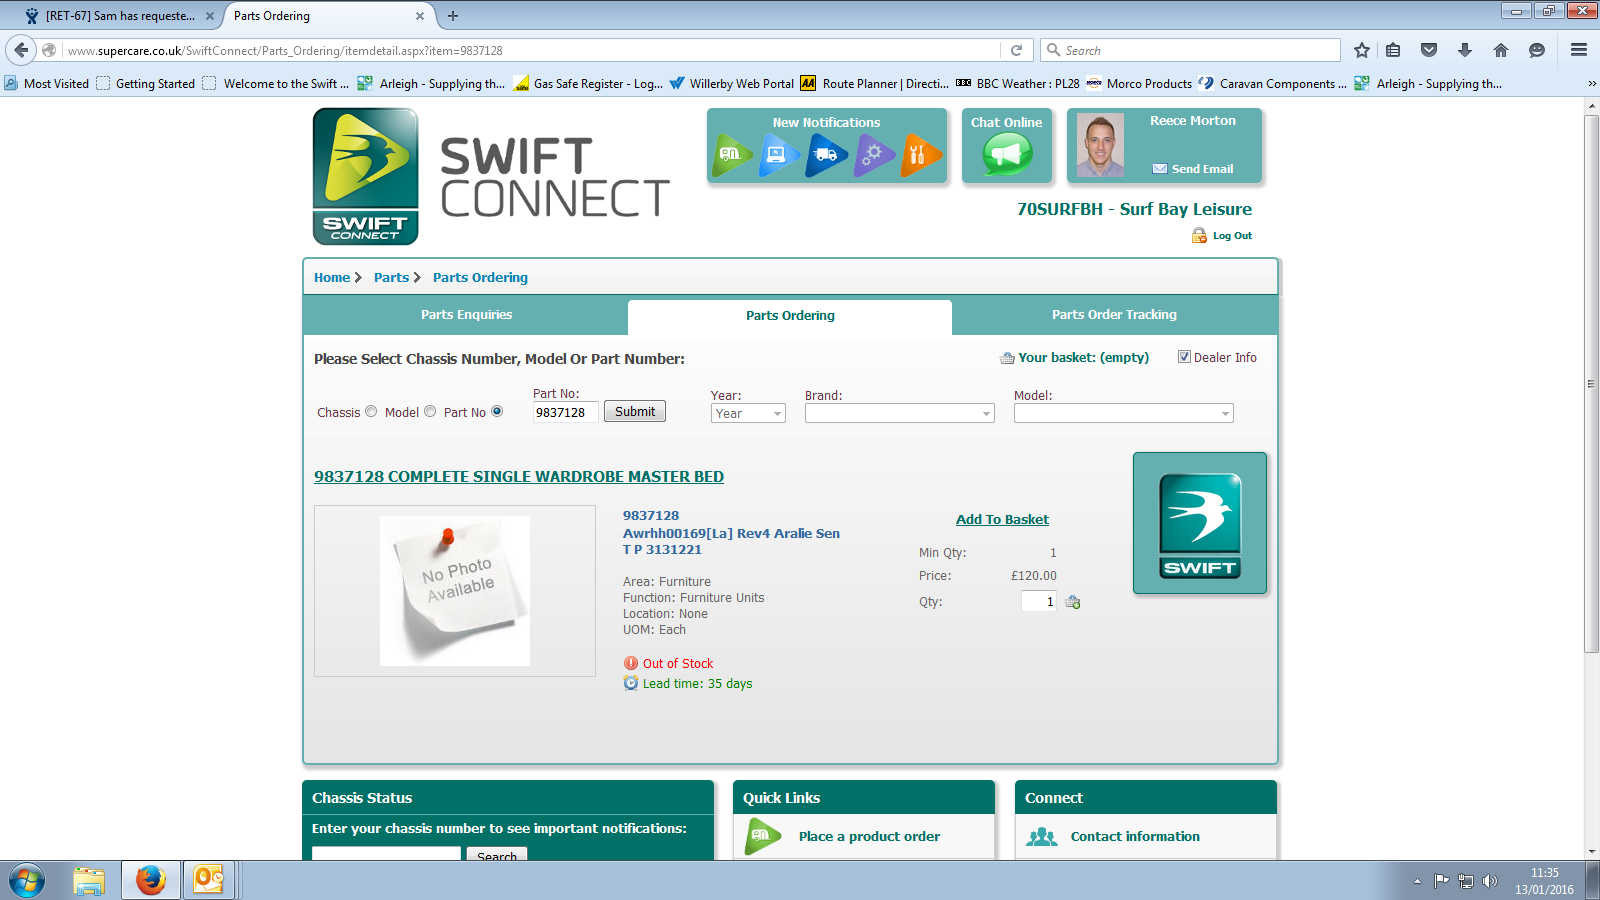Click the Send Email link
Image resolution: width=1600 pixels, height=900 pixels.
(1202, 169)
